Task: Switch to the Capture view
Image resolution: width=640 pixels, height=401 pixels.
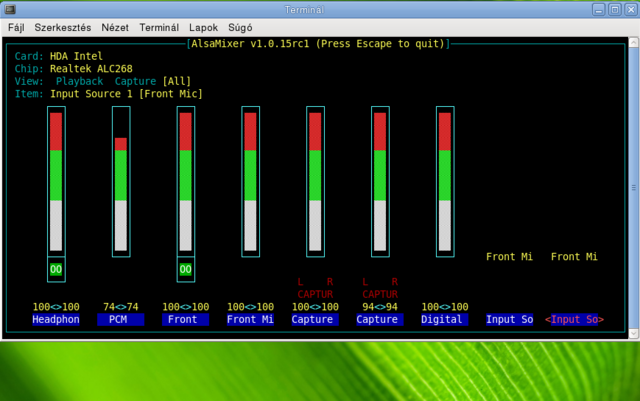Action: coord(135,81)
